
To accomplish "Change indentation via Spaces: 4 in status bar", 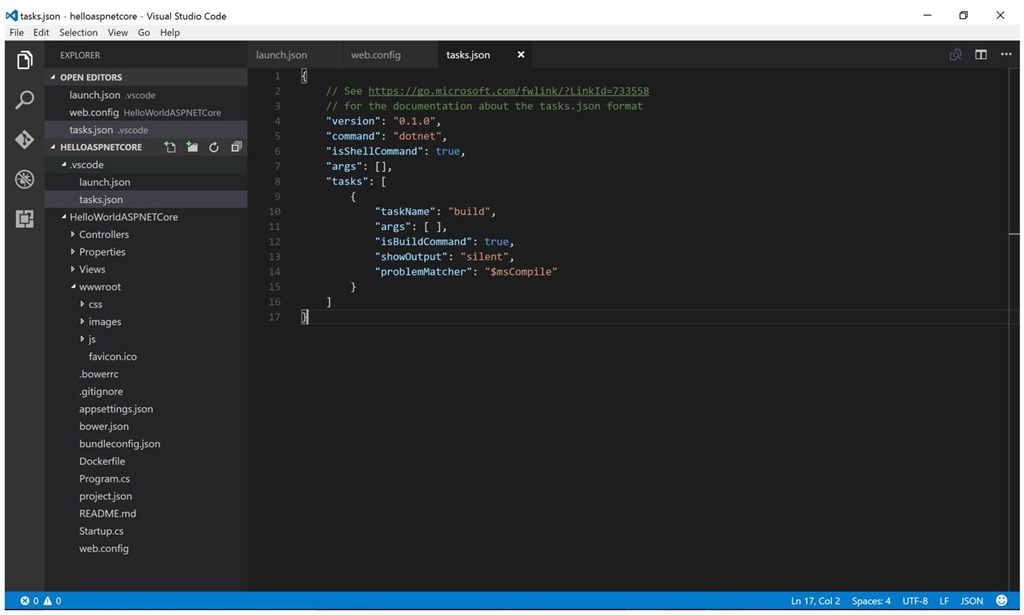I will pyautogui.click(x=871, y=601).
